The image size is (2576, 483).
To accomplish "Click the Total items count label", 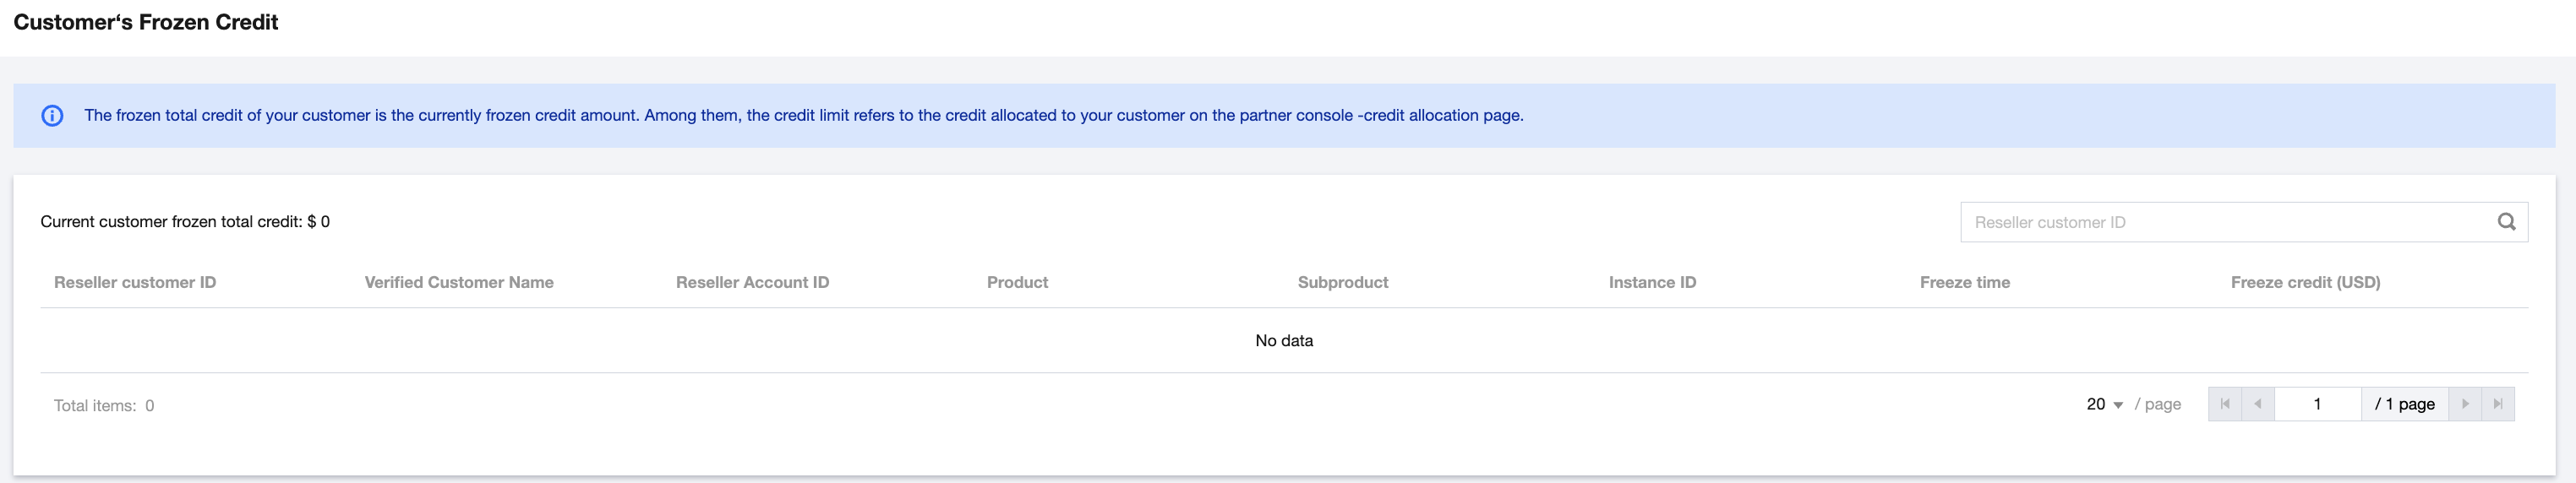I will (x=104, y=405).
